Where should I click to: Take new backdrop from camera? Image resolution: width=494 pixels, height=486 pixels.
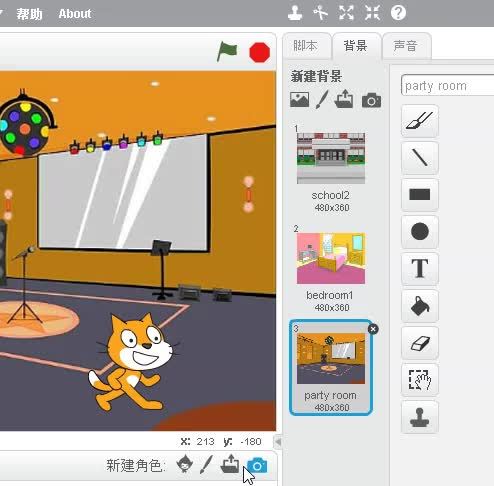tap(371, 100)
